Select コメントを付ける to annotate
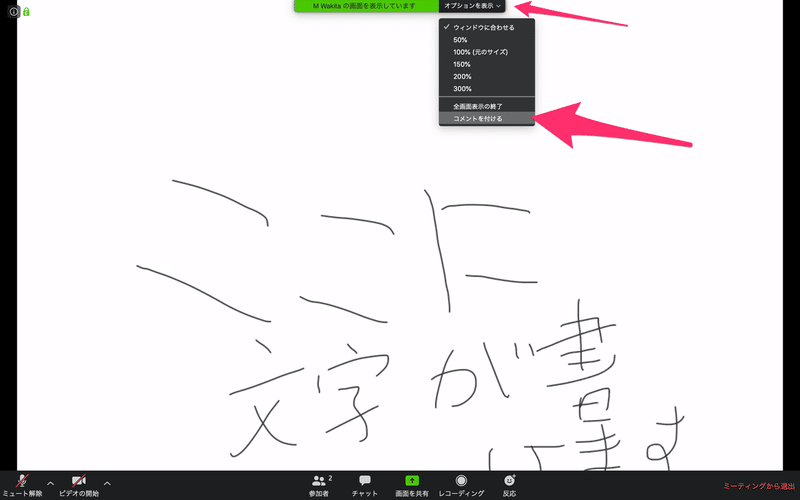The height and width of the screenshot is (500, 800). coord(487,118)
